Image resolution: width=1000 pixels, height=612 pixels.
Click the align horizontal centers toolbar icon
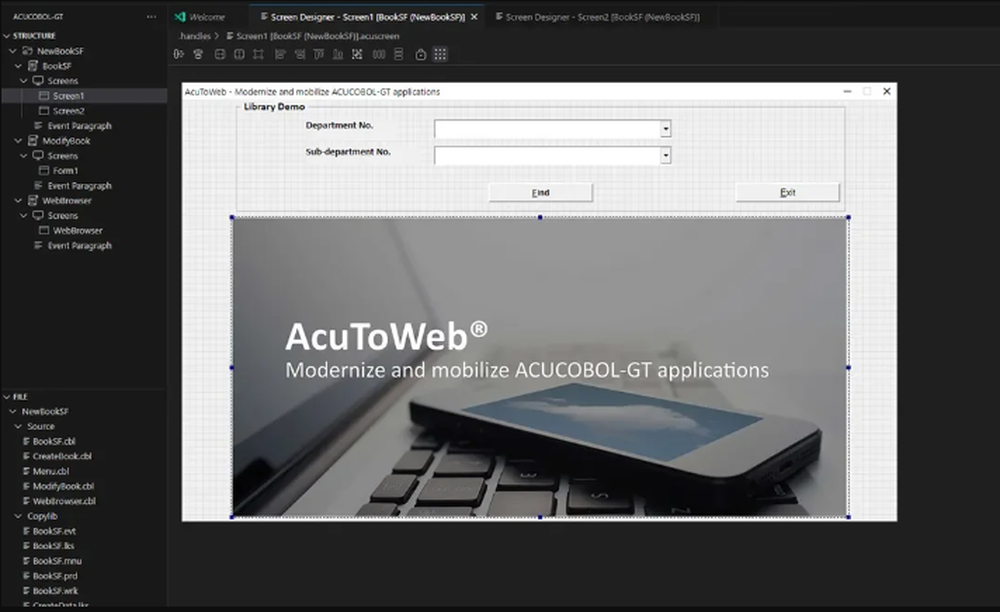coord(179,54)
